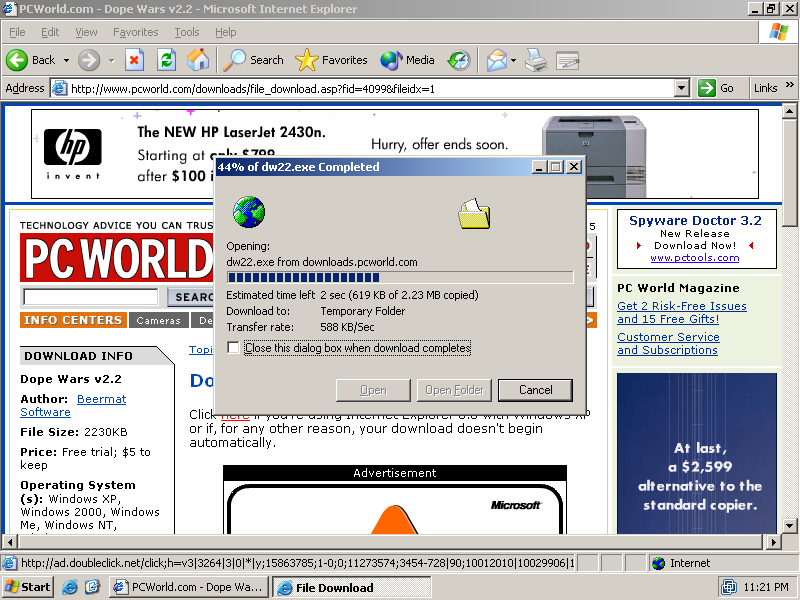The height and width of the screenshot is (600, 800).
Task: Open the Edit menu
Action: pos(50,32)
